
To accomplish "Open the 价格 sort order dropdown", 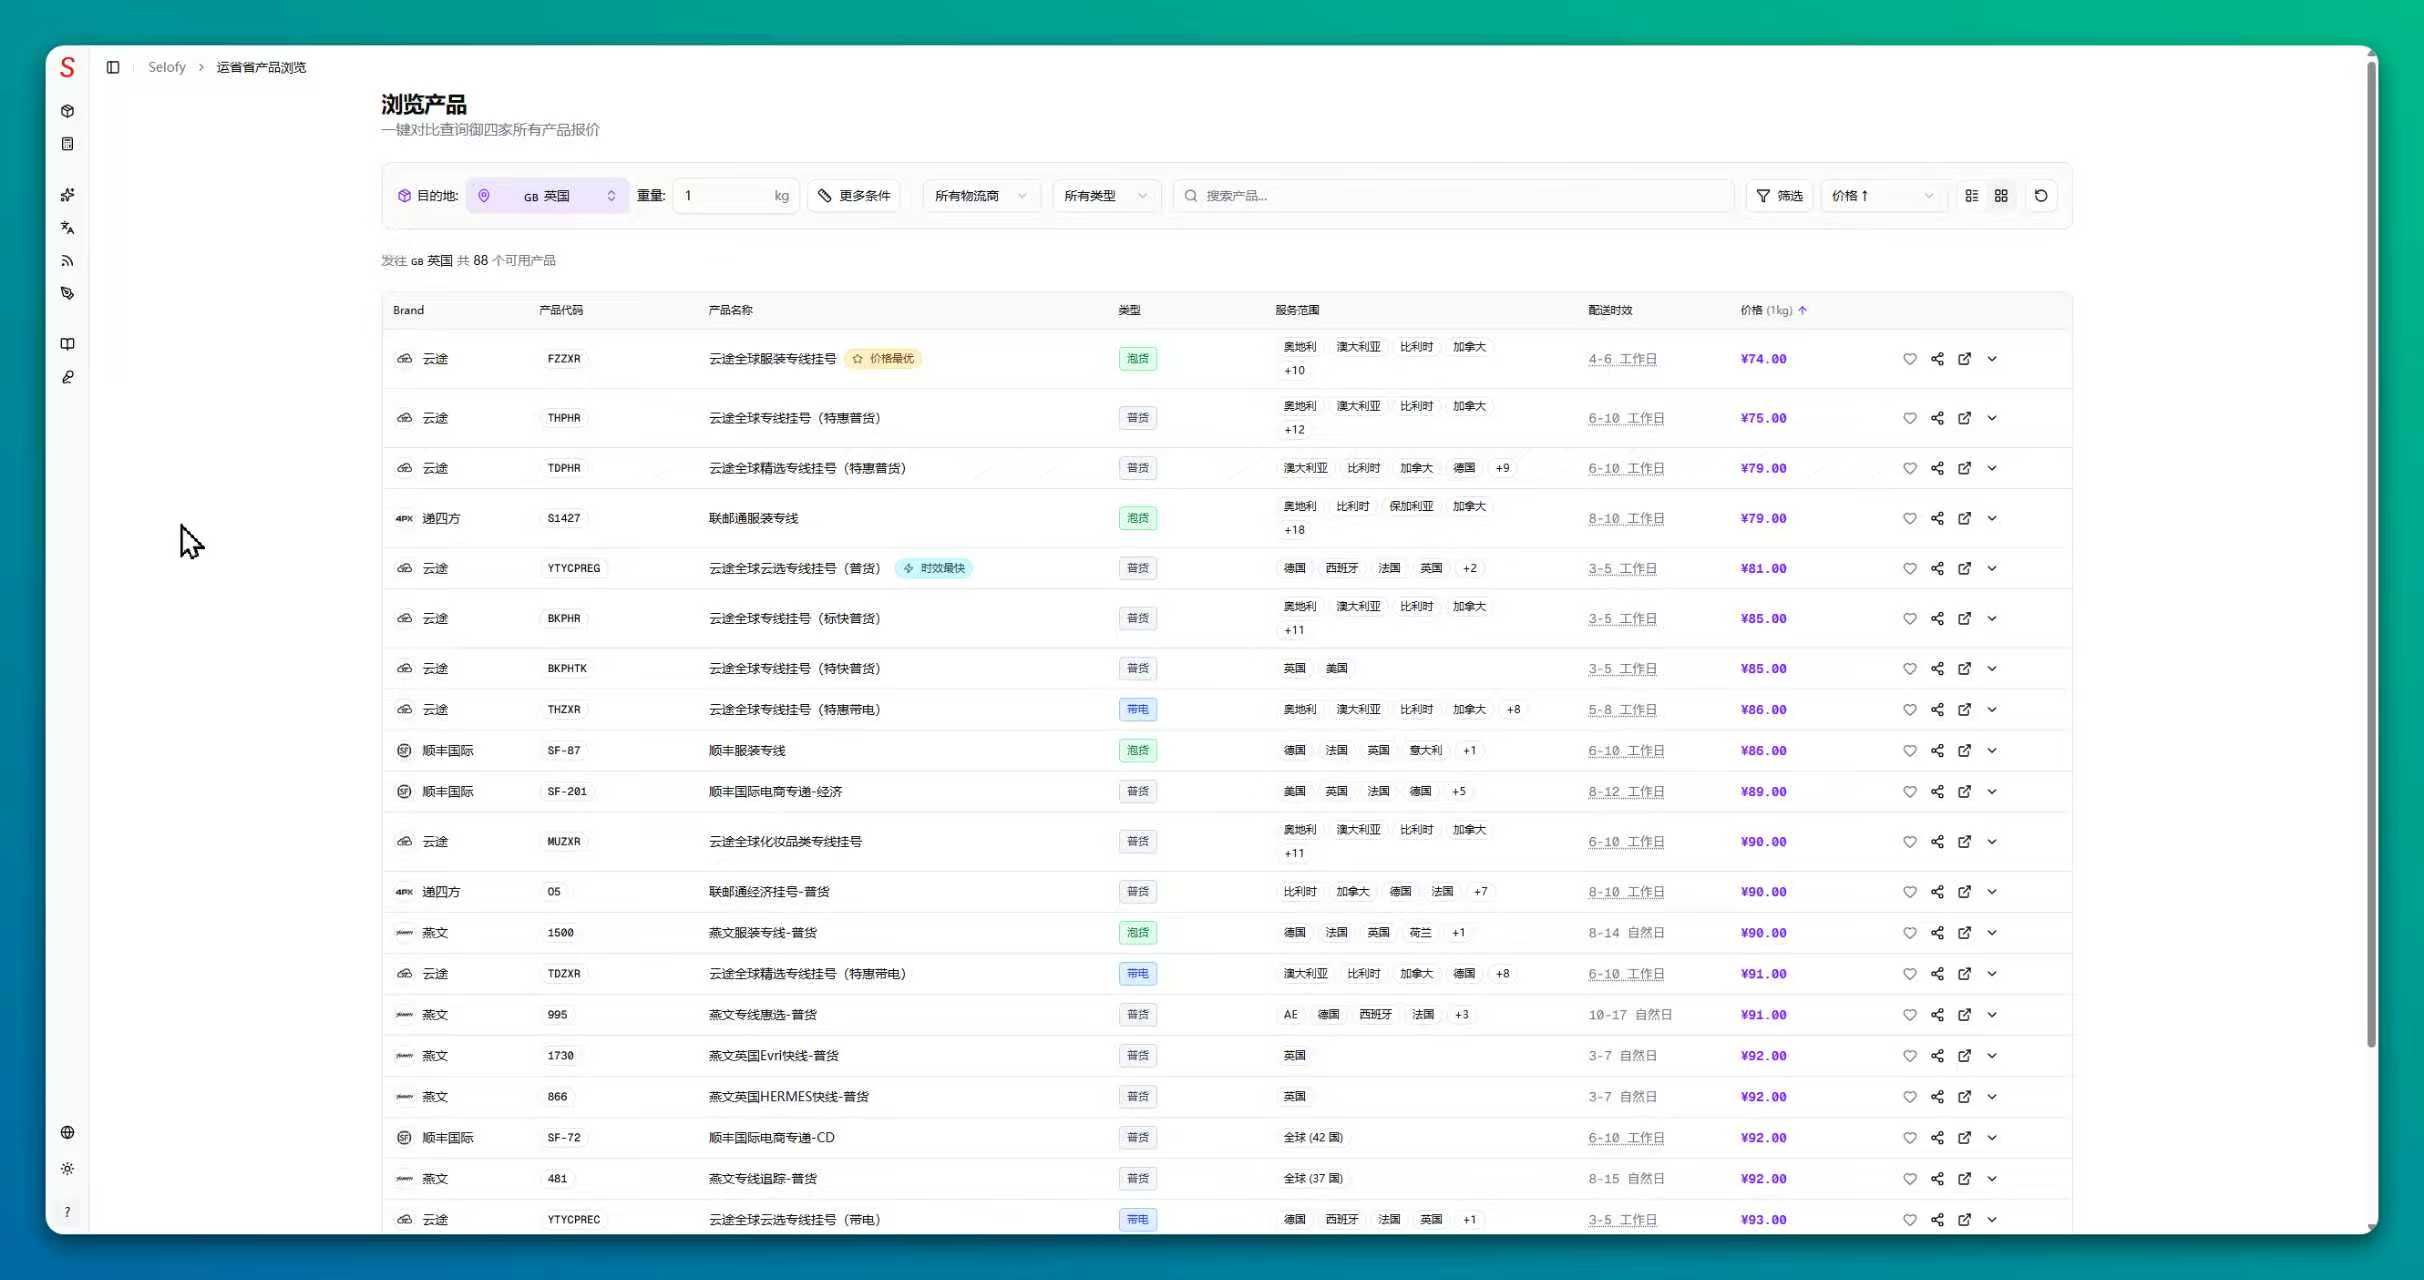I will click(x=1882, y=196).
